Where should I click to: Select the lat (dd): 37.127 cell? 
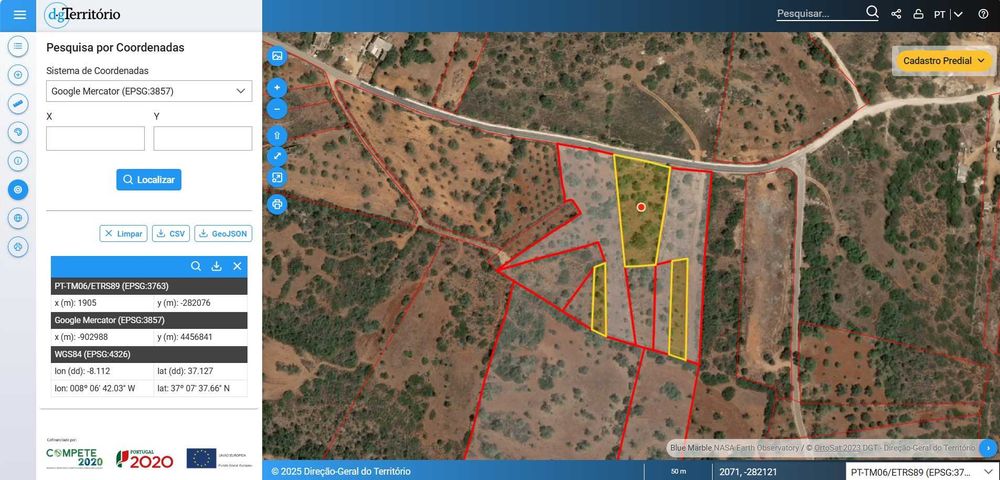[200, 371]
